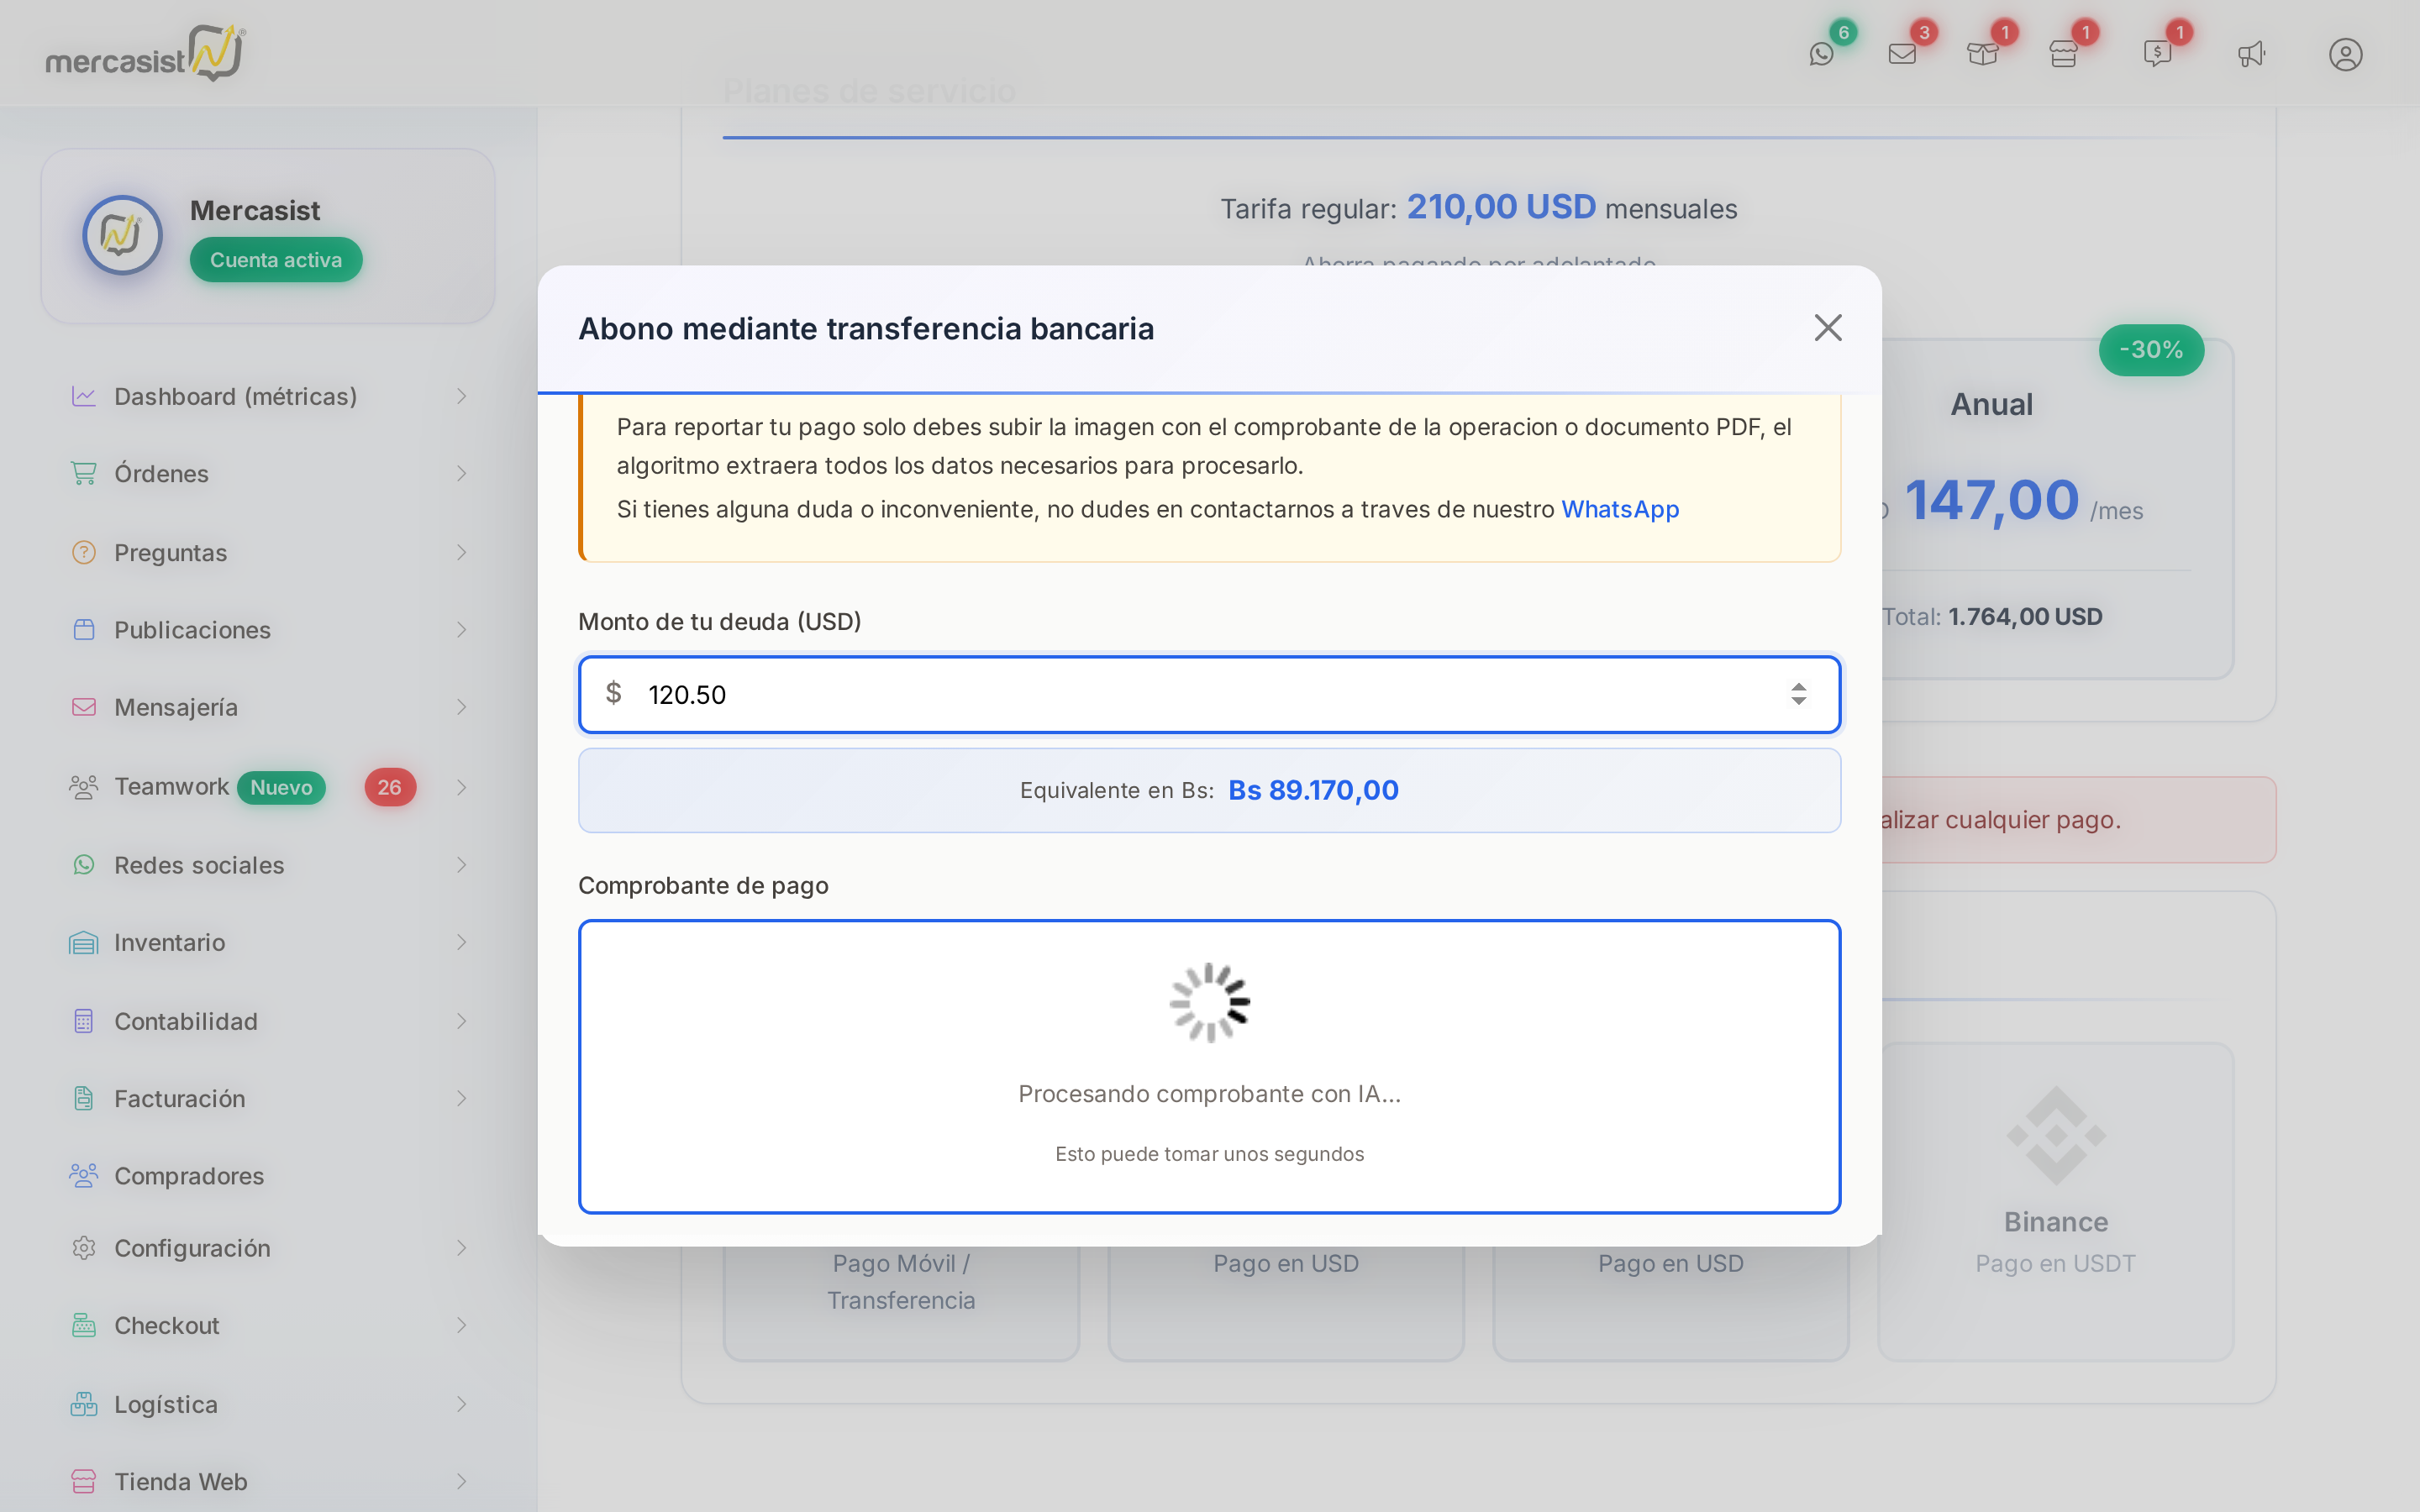Expand the Checkout chevron
The image size is (2420, 1512).
[x=461, y=1325]
